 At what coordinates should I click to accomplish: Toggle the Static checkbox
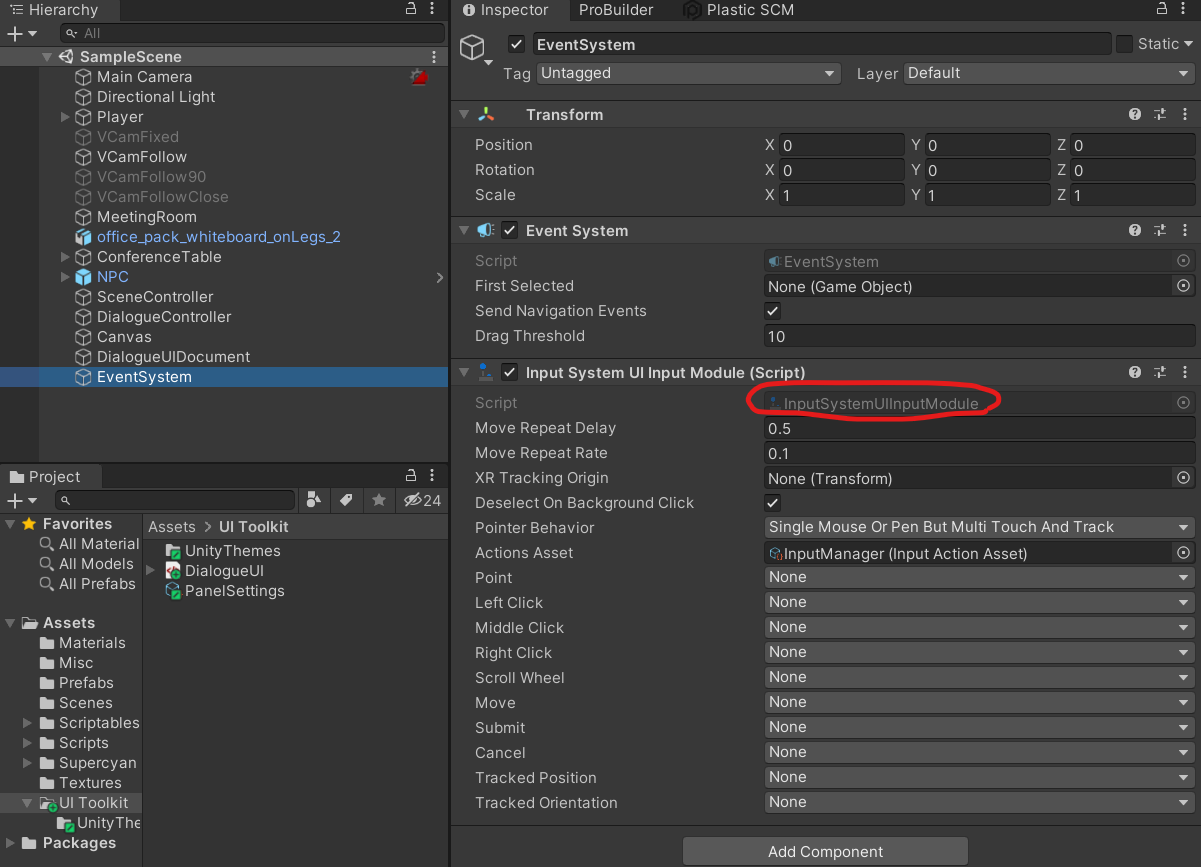click(1125, 44)
